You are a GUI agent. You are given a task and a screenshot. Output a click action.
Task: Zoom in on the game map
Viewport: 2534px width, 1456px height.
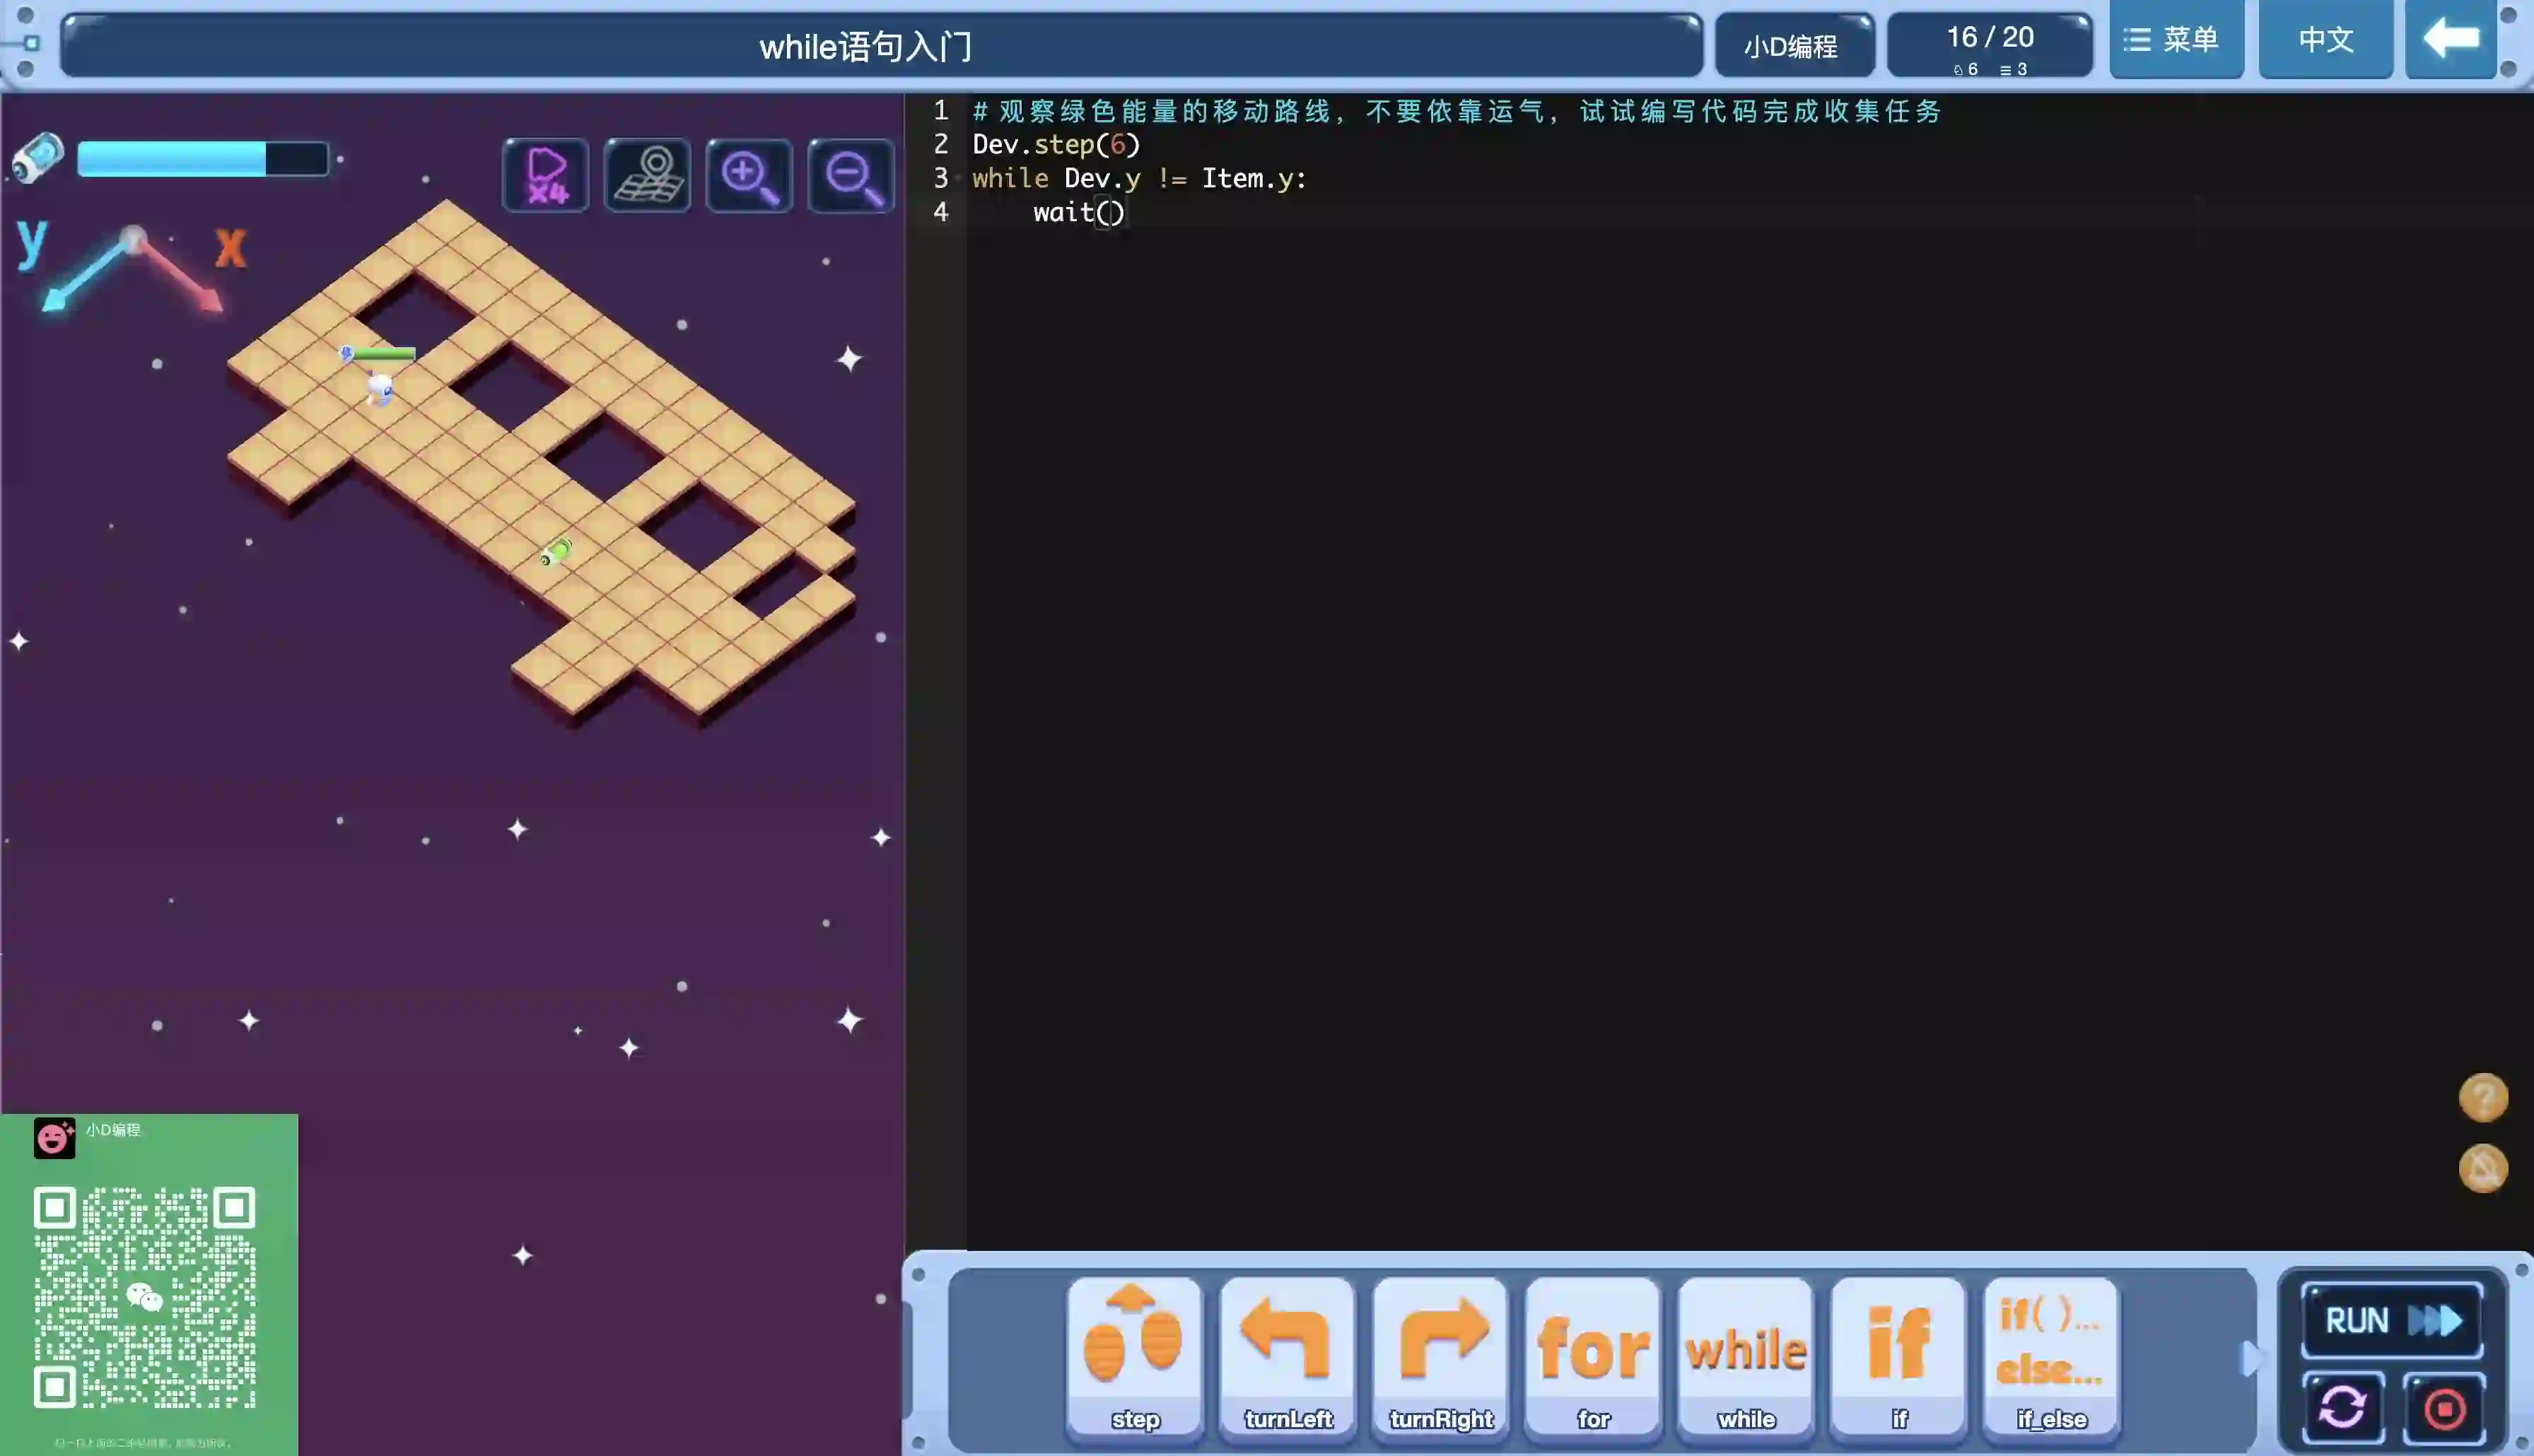749,175
